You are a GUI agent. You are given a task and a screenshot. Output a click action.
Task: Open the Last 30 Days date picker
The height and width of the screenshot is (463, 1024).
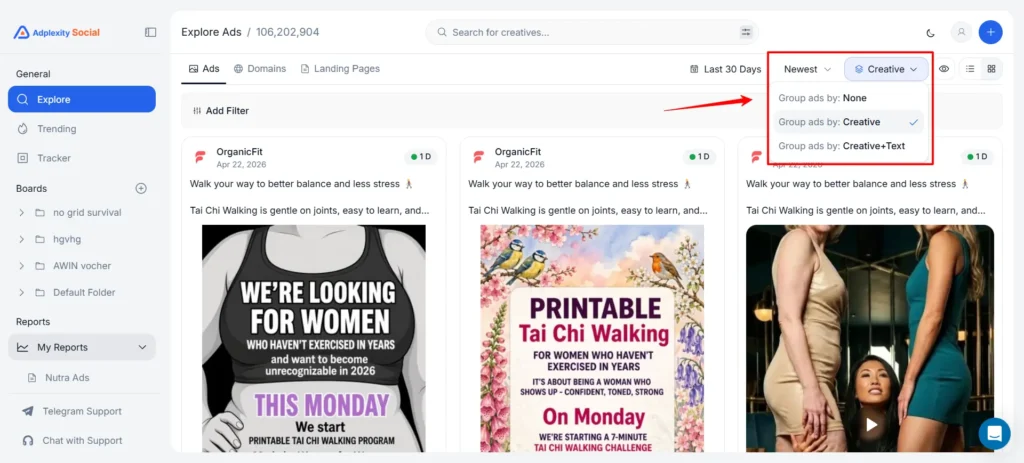[x=726, y=69]
